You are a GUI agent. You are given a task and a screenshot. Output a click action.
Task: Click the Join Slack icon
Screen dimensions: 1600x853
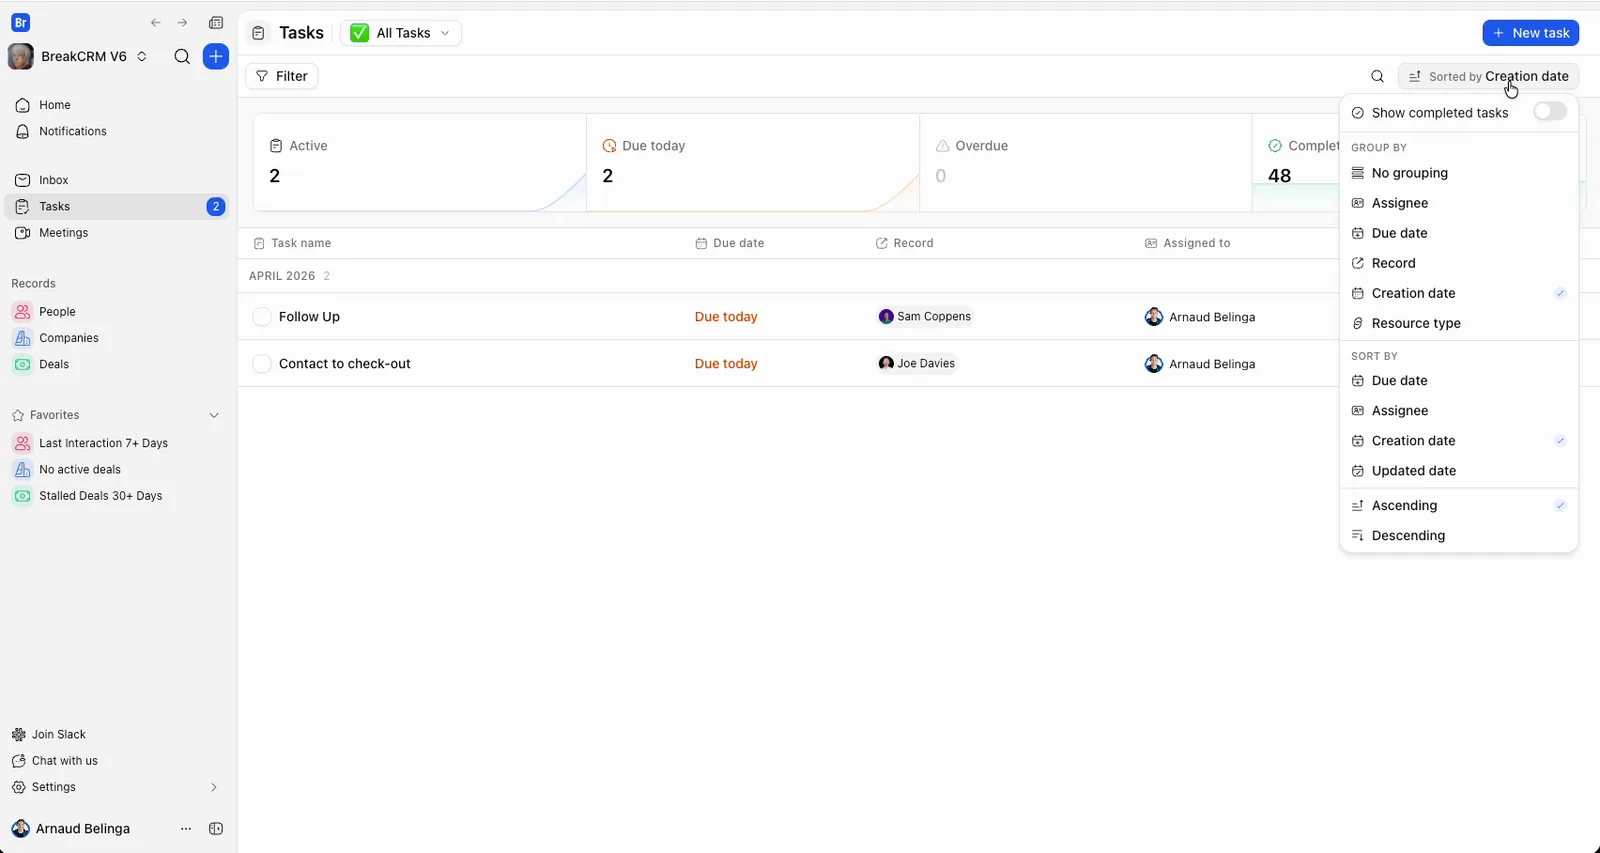tap(19, 734)
